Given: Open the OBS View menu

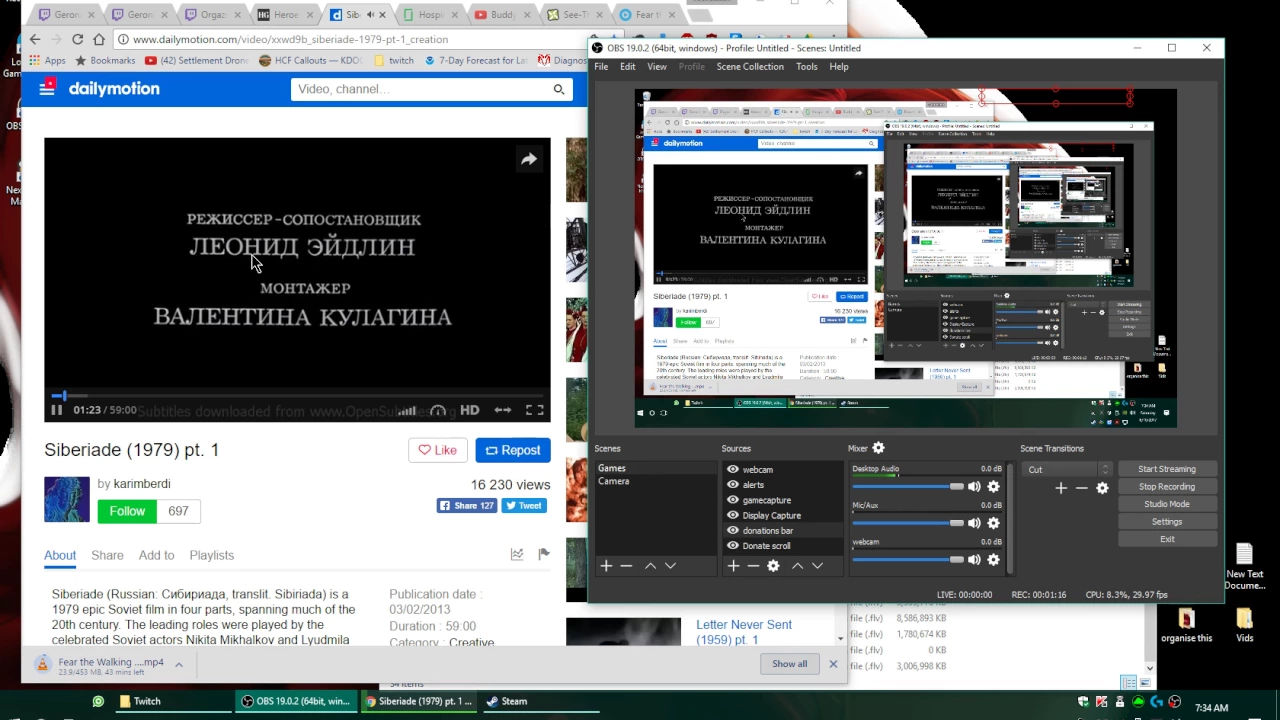Looking at the screenshot, I should [x=657, y=67].
